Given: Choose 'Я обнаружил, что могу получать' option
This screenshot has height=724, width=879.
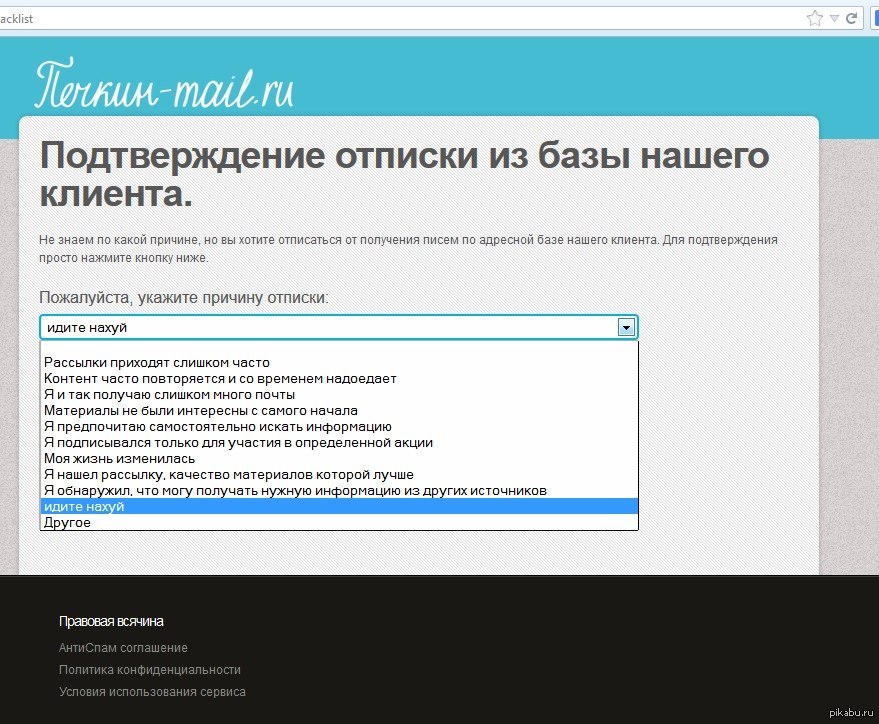Looking at the screenshot, I should (295, 490).
